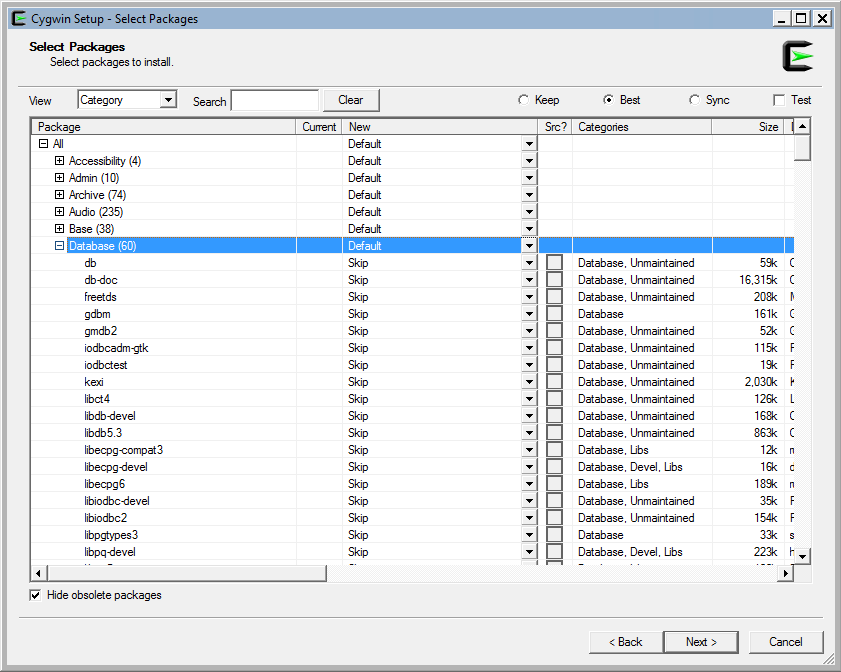The width and height of the screenshot is (841, 672).
Task: Click the vertical scrollbar up arrow
Action: tap(802, 127)
